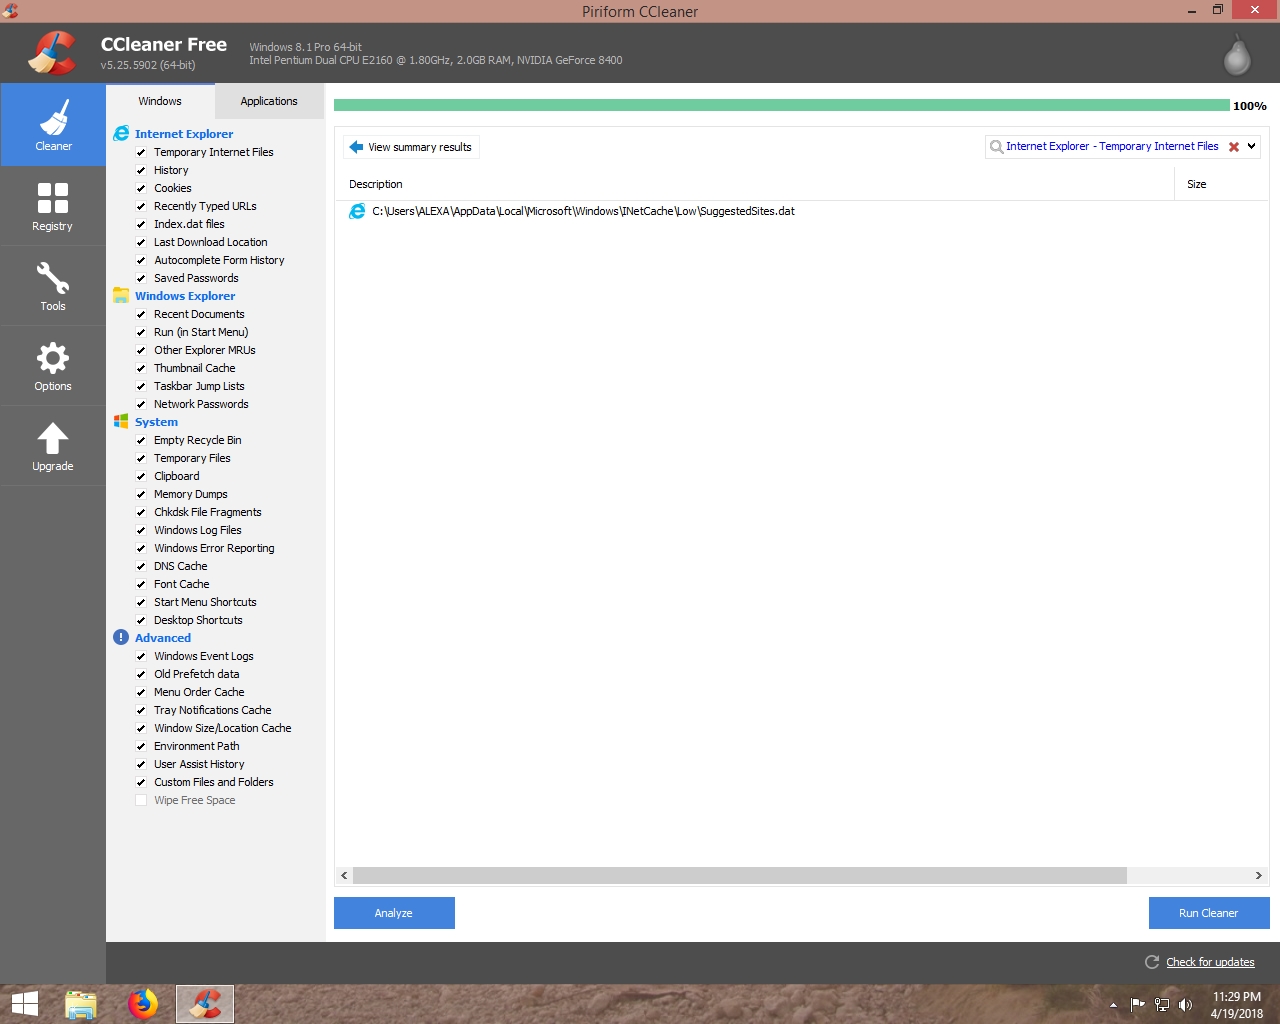This screenshot has height=1024, width=1280.
Task: Click the analysis progress bar
Action: pos(782,105)
